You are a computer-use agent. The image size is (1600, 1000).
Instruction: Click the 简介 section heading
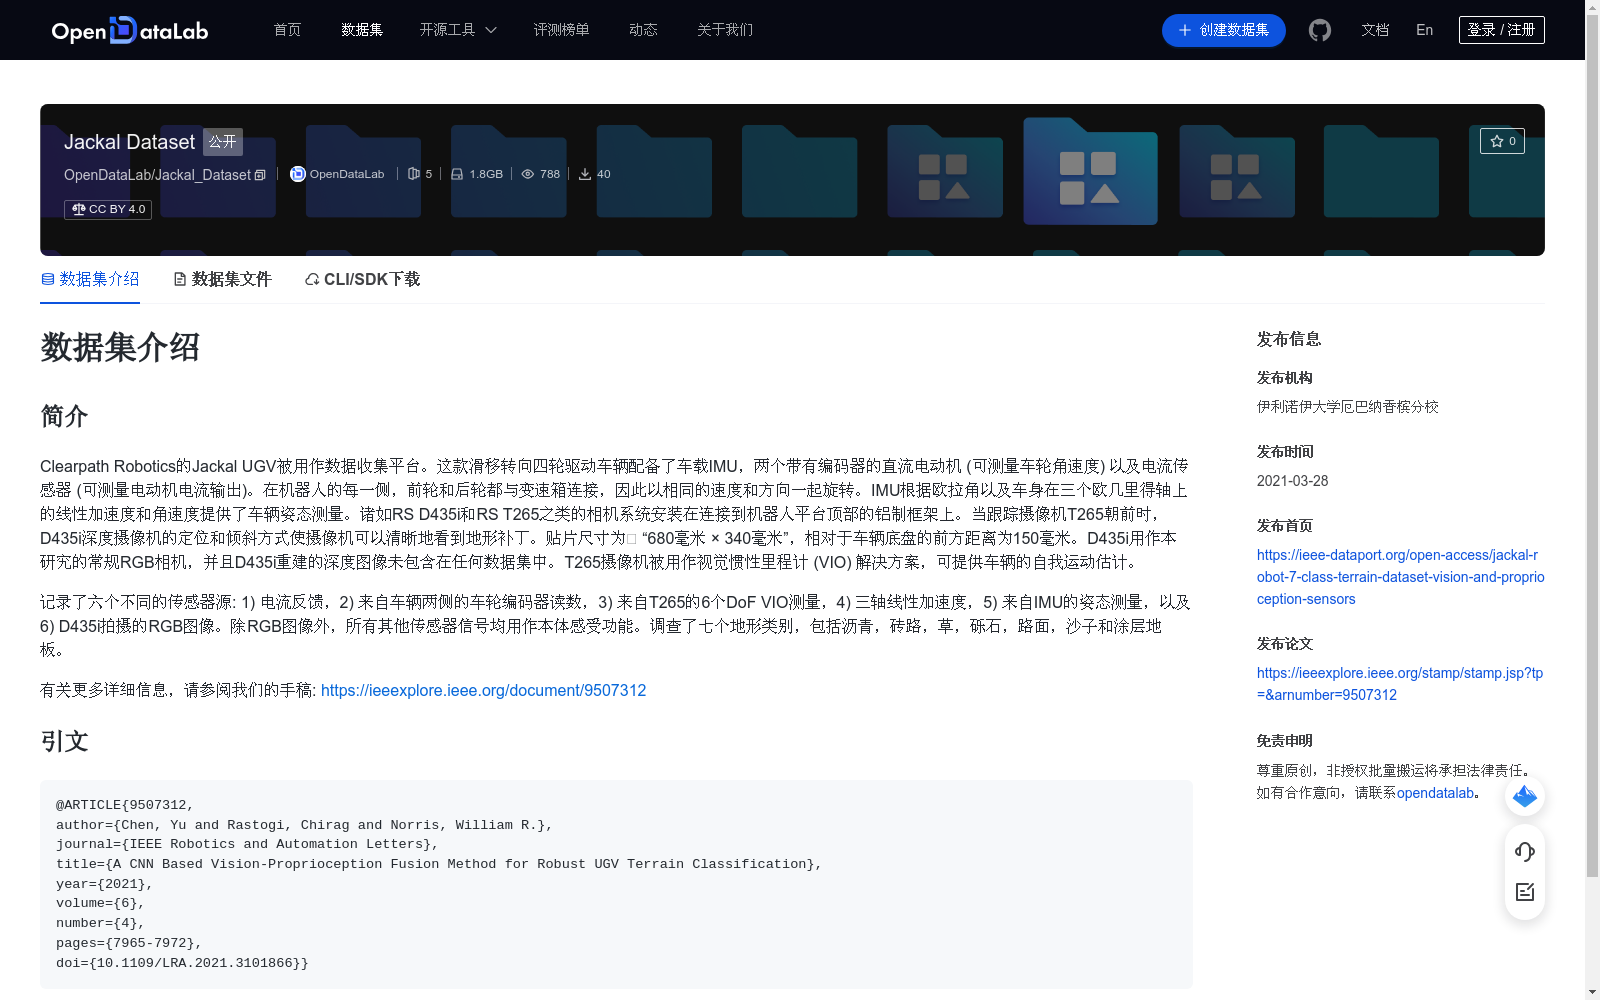[x=64, y=416]
